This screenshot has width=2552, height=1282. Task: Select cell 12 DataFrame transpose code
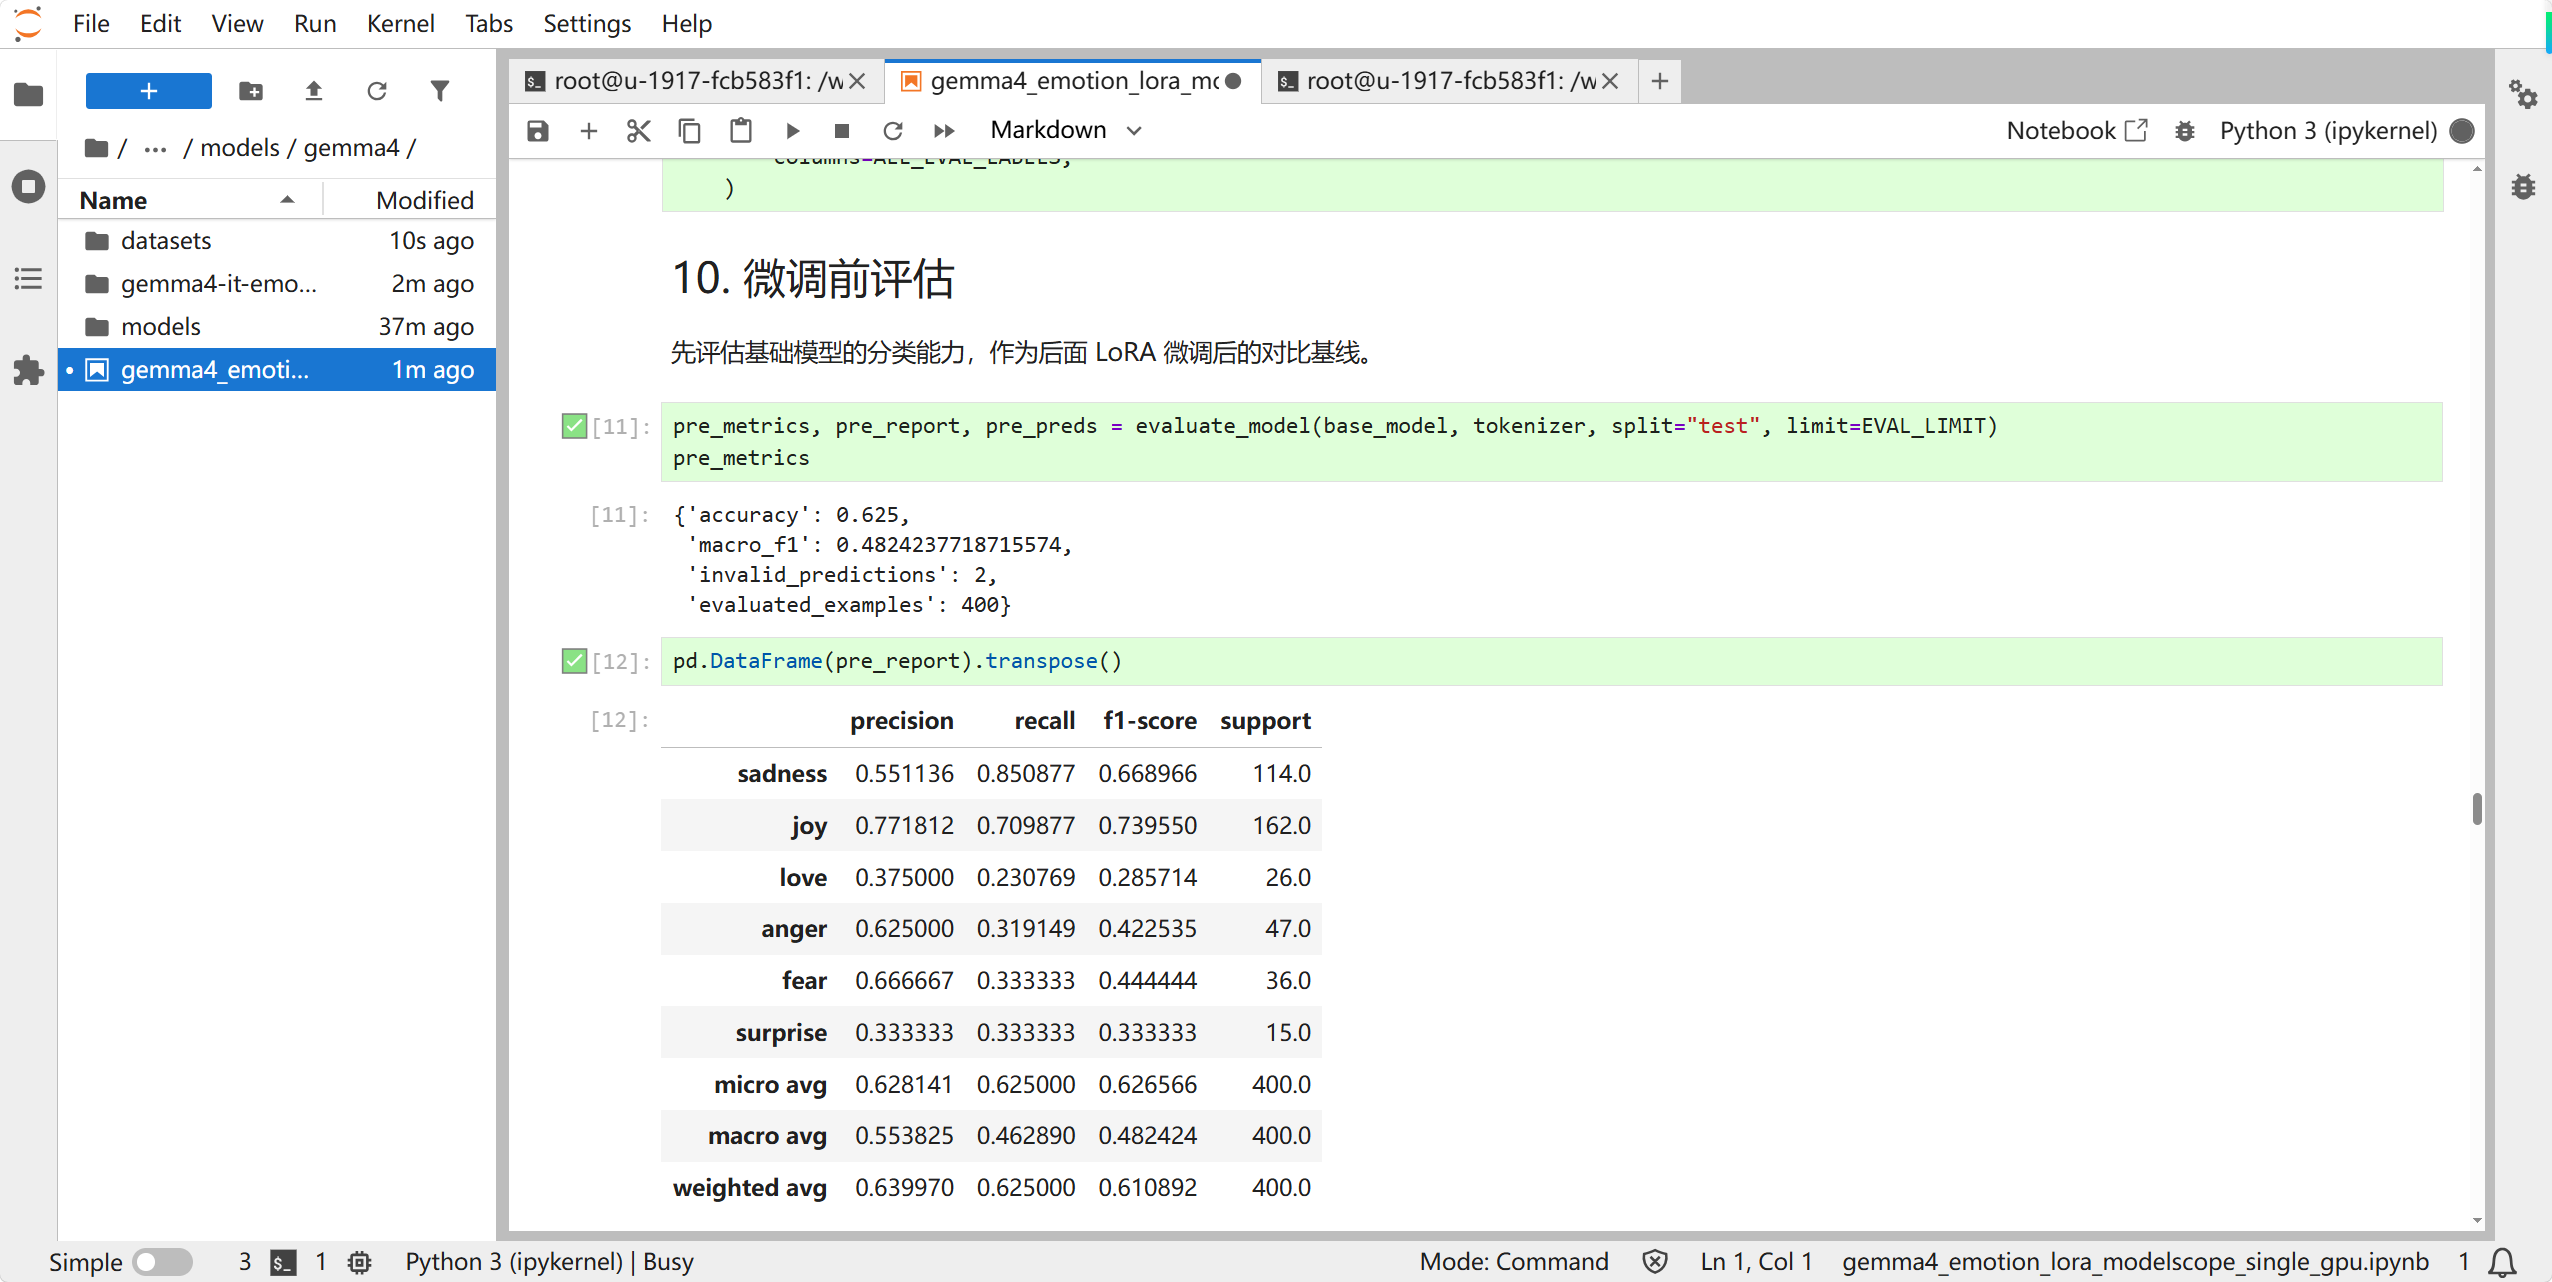pyautogui.click(x=1551, y=661)
